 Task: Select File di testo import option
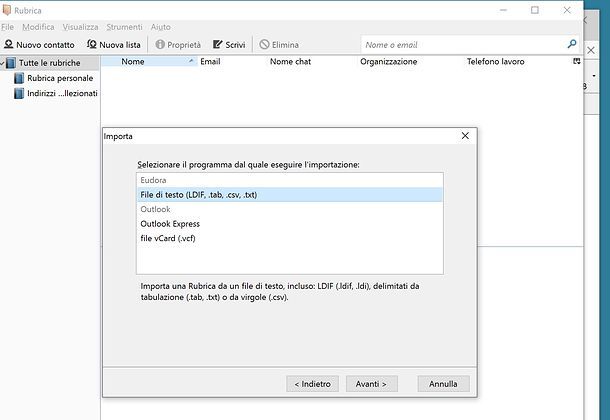[x=290, y=195]
